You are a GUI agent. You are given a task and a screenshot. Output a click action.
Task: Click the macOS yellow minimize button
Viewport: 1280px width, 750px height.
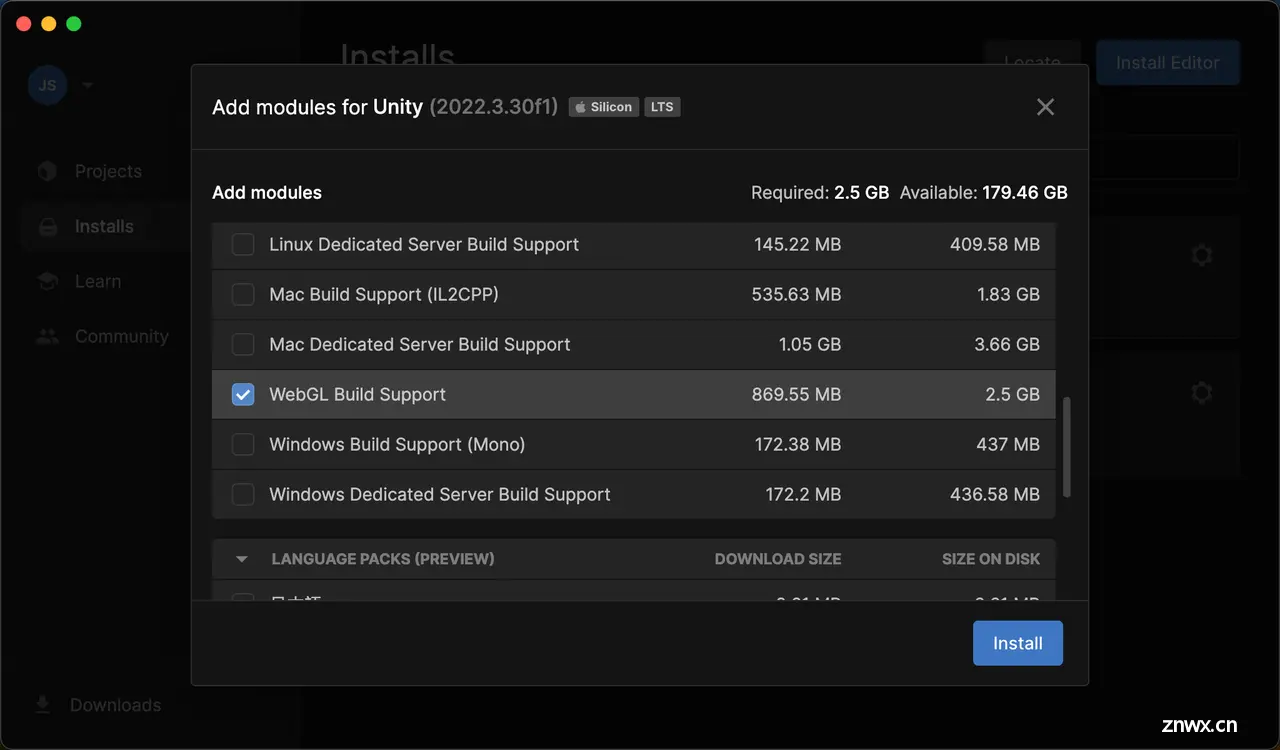pyautogui.click(x=48, y=23)
